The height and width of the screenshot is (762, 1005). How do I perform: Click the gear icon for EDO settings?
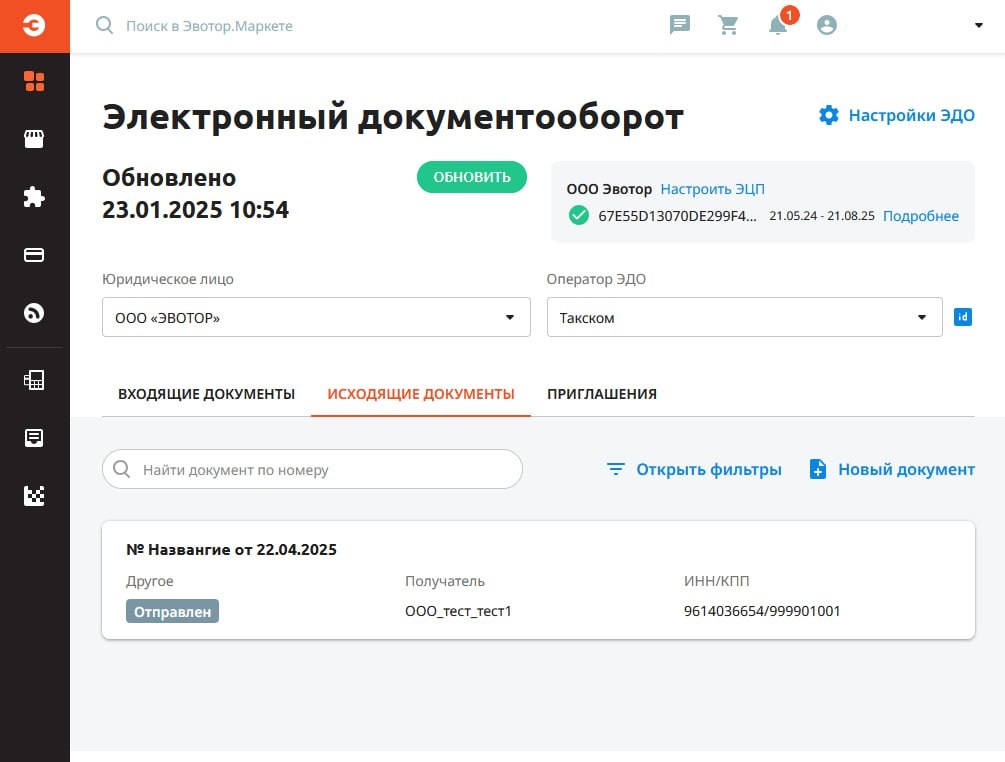829,115
